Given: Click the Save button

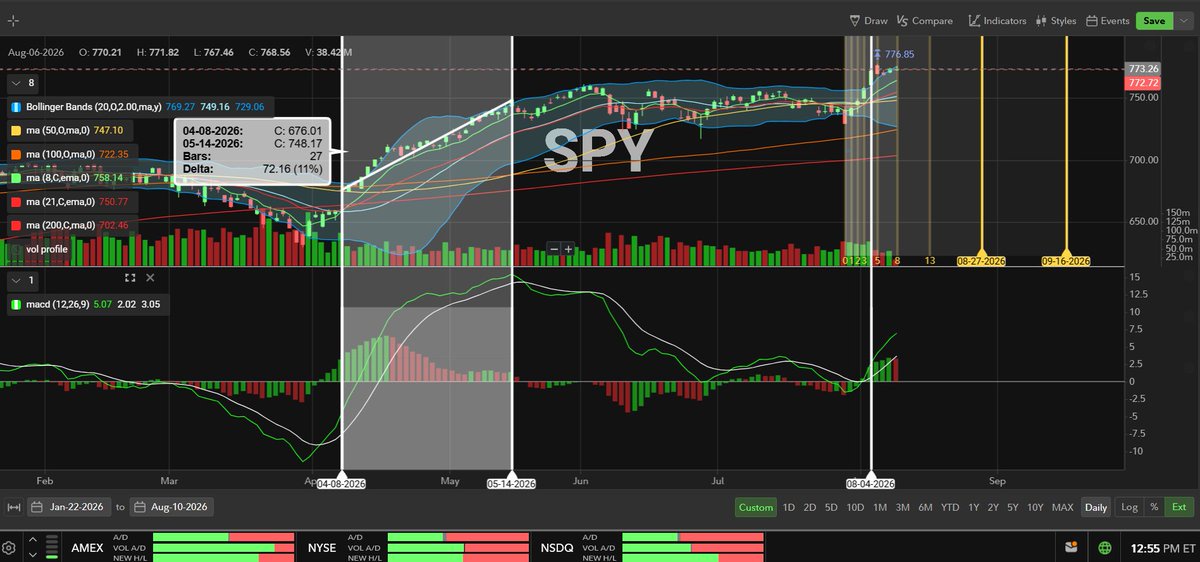Looking at the screenshot, I should 1154,20.
